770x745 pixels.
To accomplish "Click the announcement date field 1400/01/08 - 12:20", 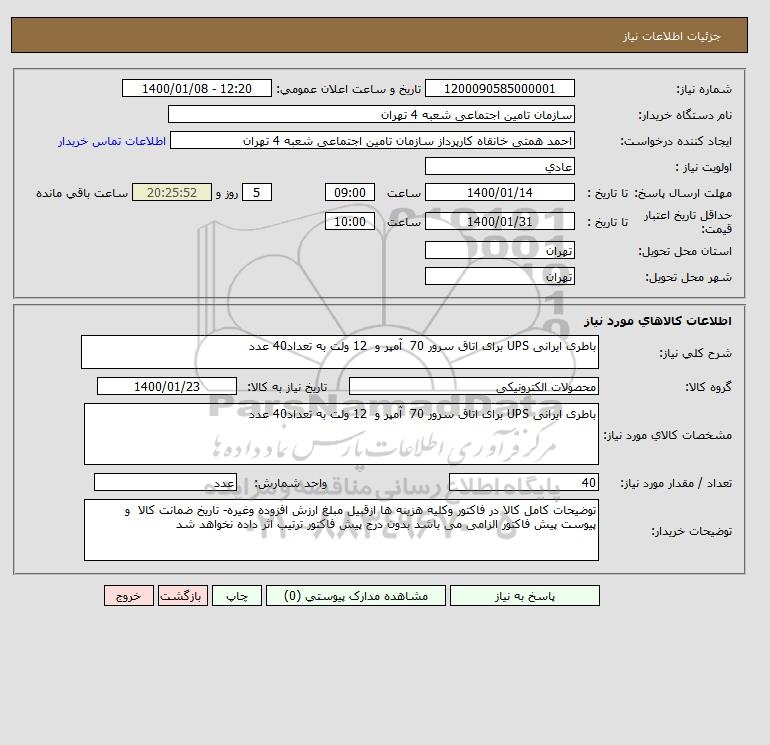I will point(196,88).
